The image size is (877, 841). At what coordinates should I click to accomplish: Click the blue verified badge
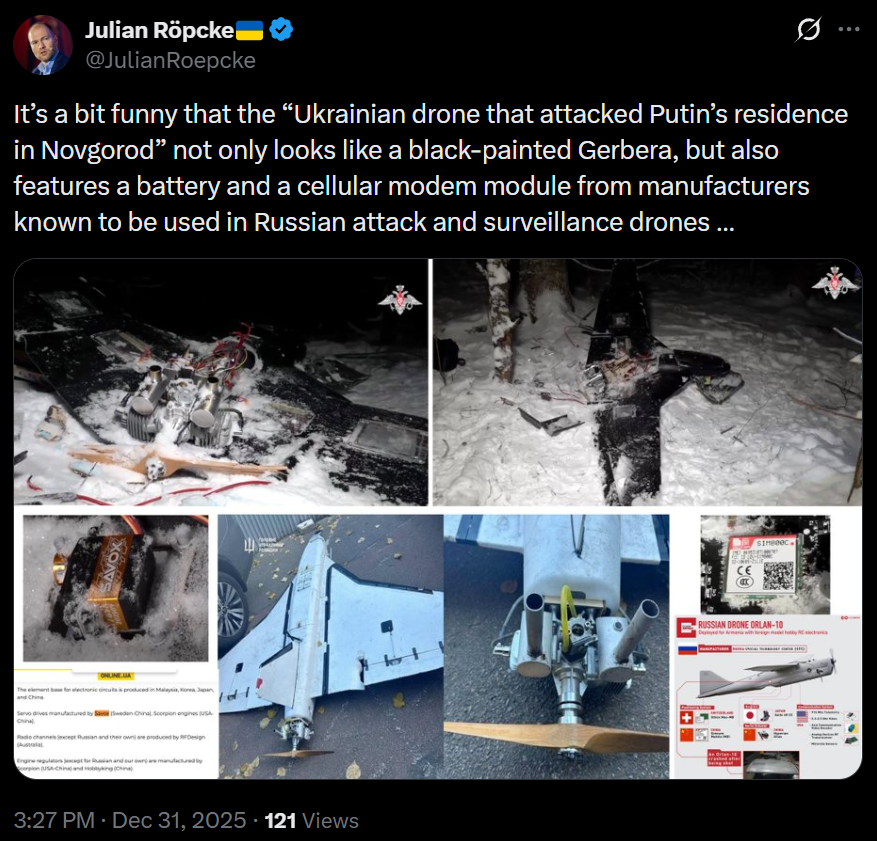(x=281, y=30)
